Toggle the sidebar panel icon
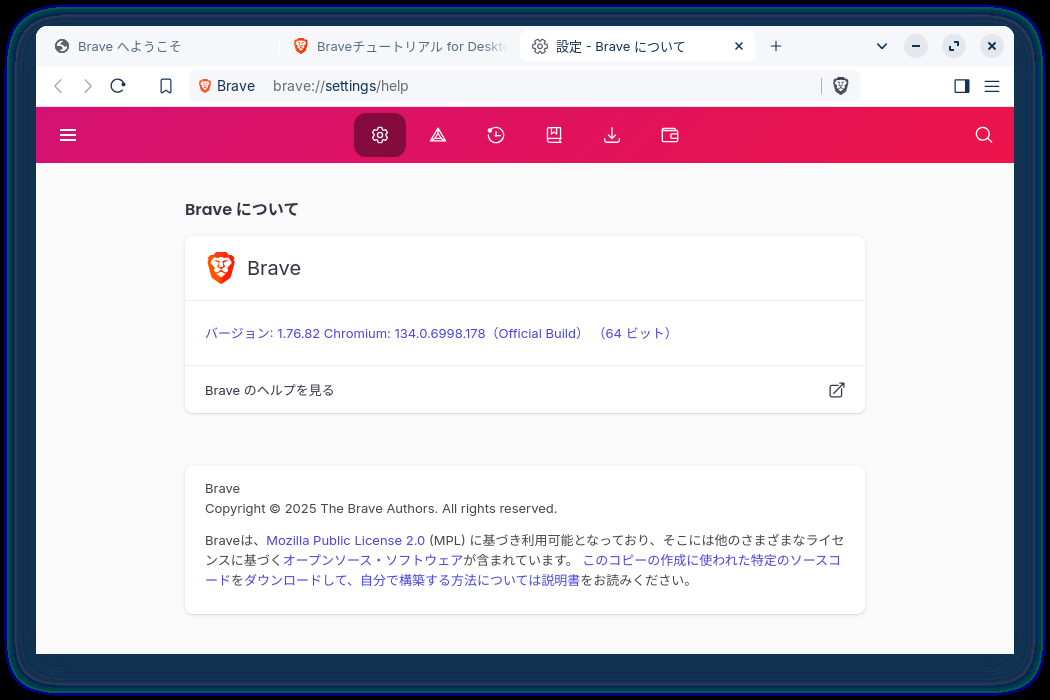 click(962, 86)
